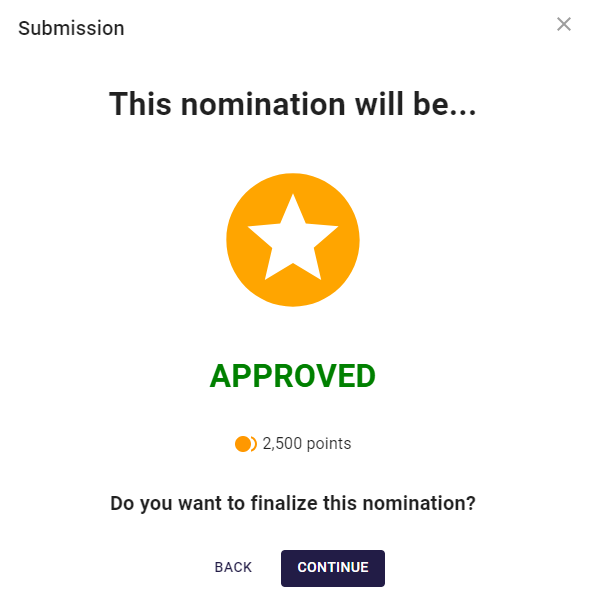Click the 'Do you want to finalize' question

293,503
